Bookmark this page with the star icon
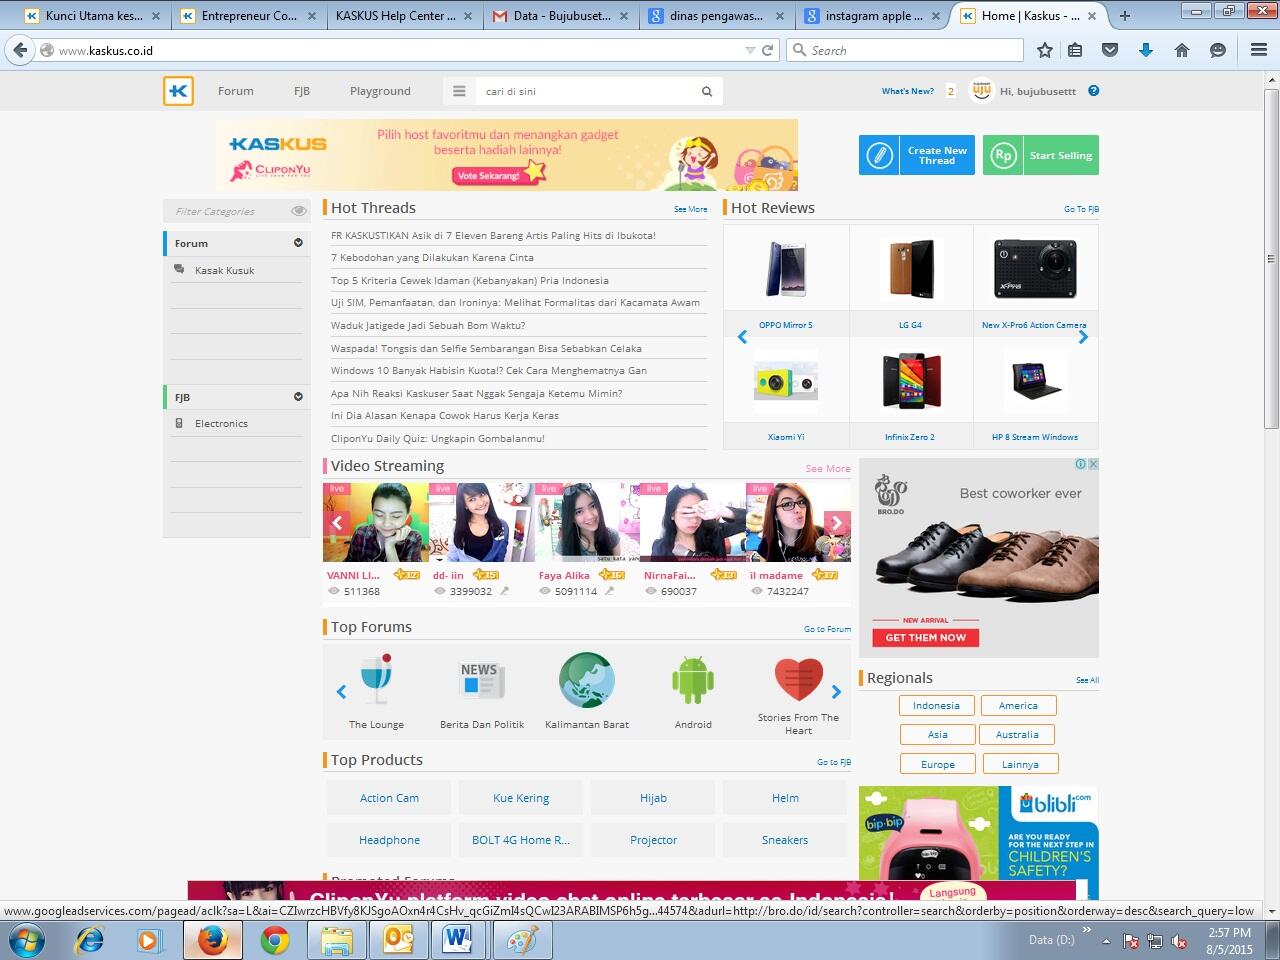The height and width of the screenshot is (960, 1280). click(x=1045, y=50)
